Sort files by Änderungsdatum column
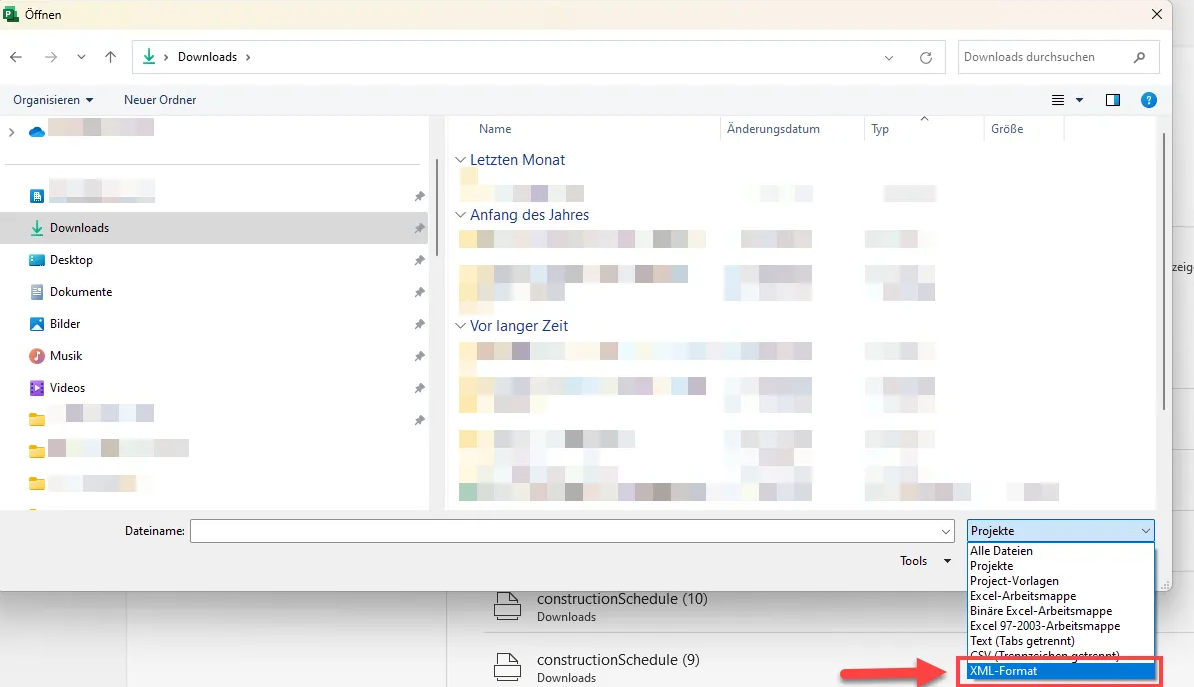Screen dimensions: 1194x687 click(773, 129)
